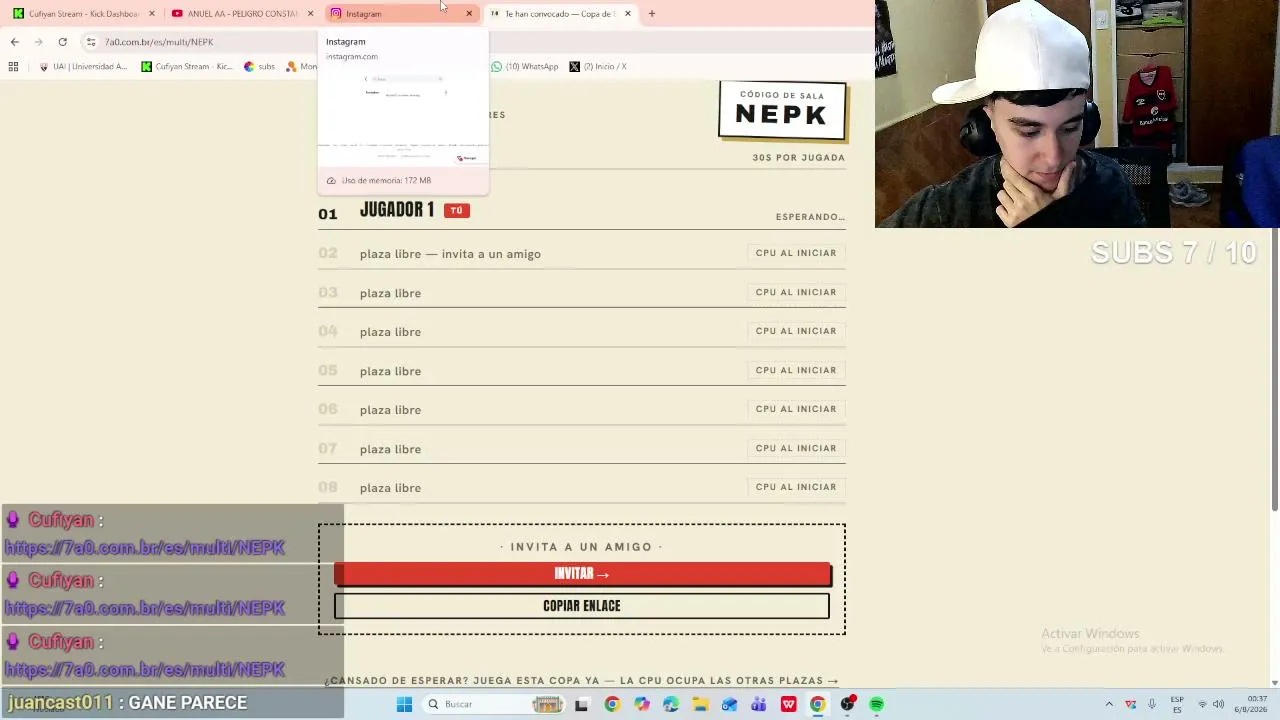Click 'CPU AL INICIAR' on slot 07
The width and height of the screenshot is (1280, 720).
pyautogui.click(x=796, y=448)
